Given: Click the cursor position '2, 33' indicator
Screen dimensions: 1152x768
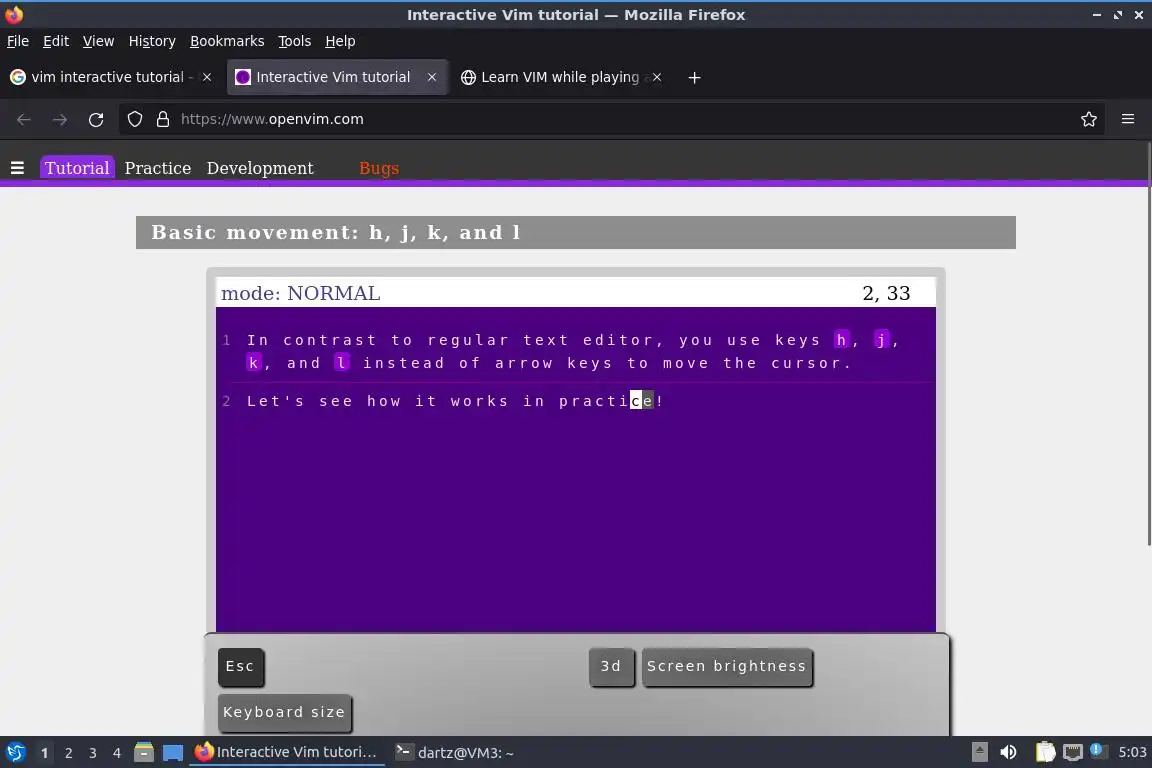Looking at the screenshot, I should coord(886,293).
